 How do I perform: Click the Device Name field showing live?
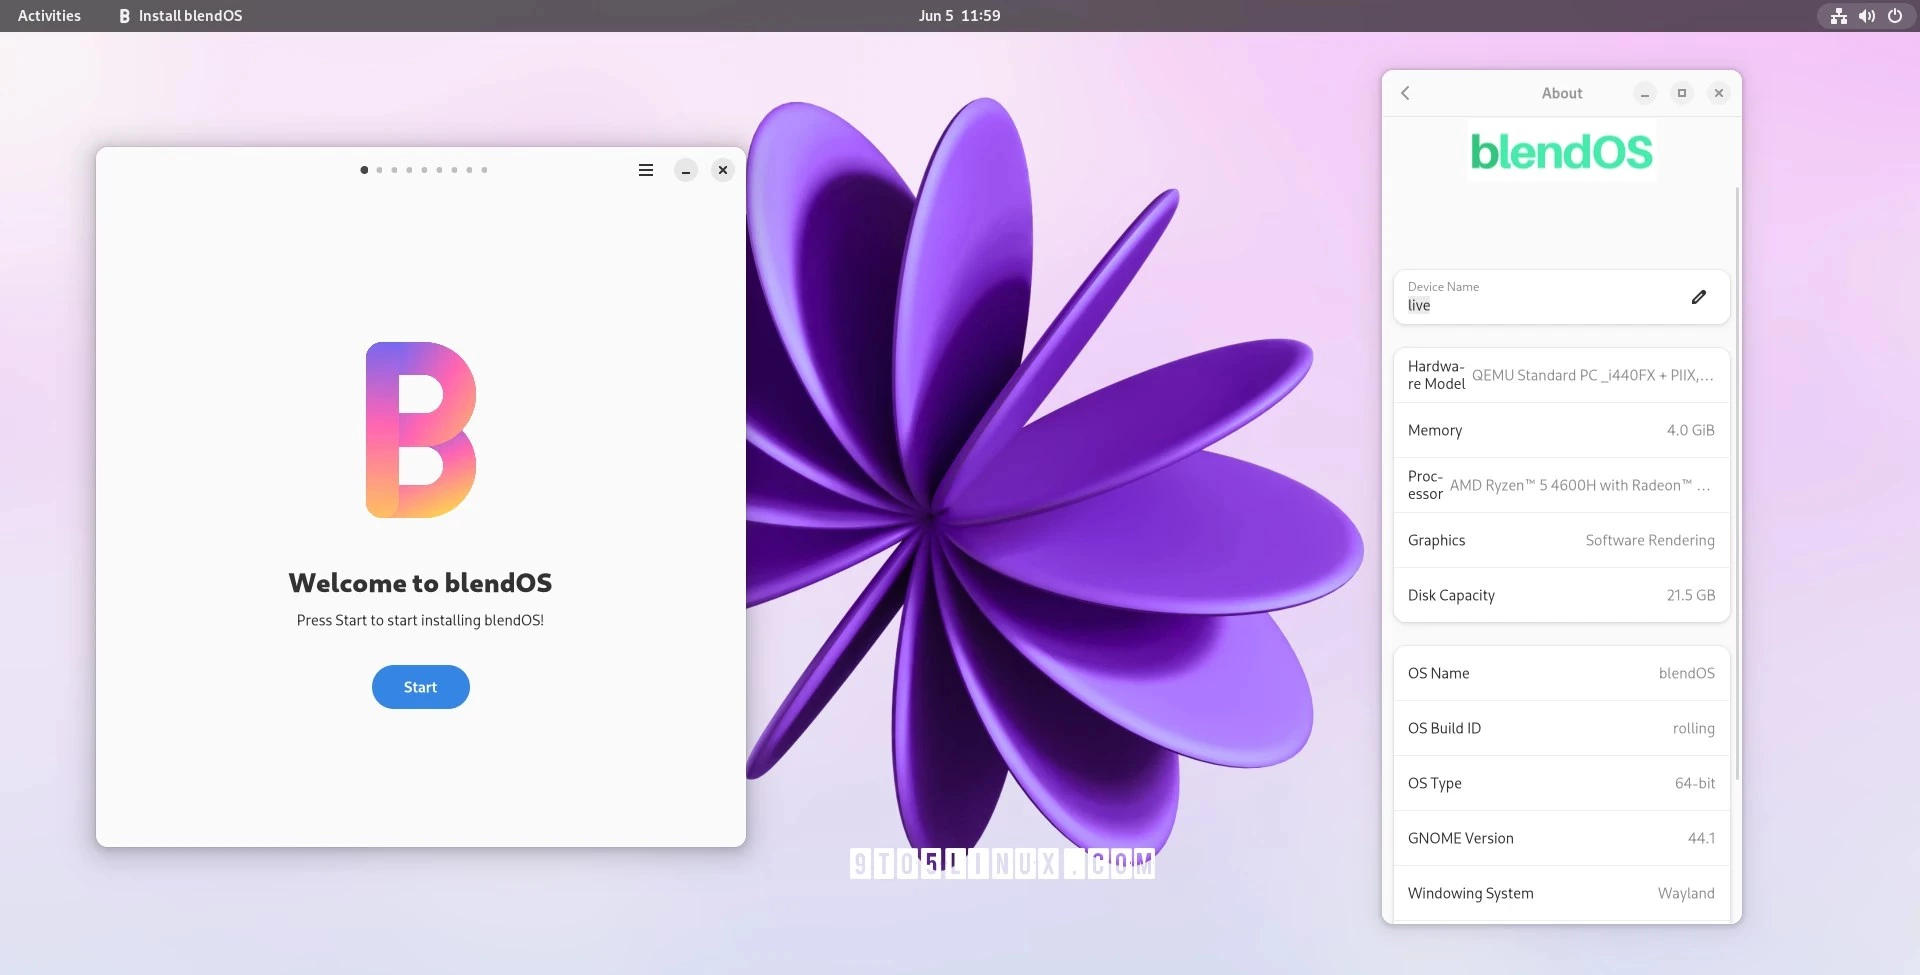tap(1540, 297)
